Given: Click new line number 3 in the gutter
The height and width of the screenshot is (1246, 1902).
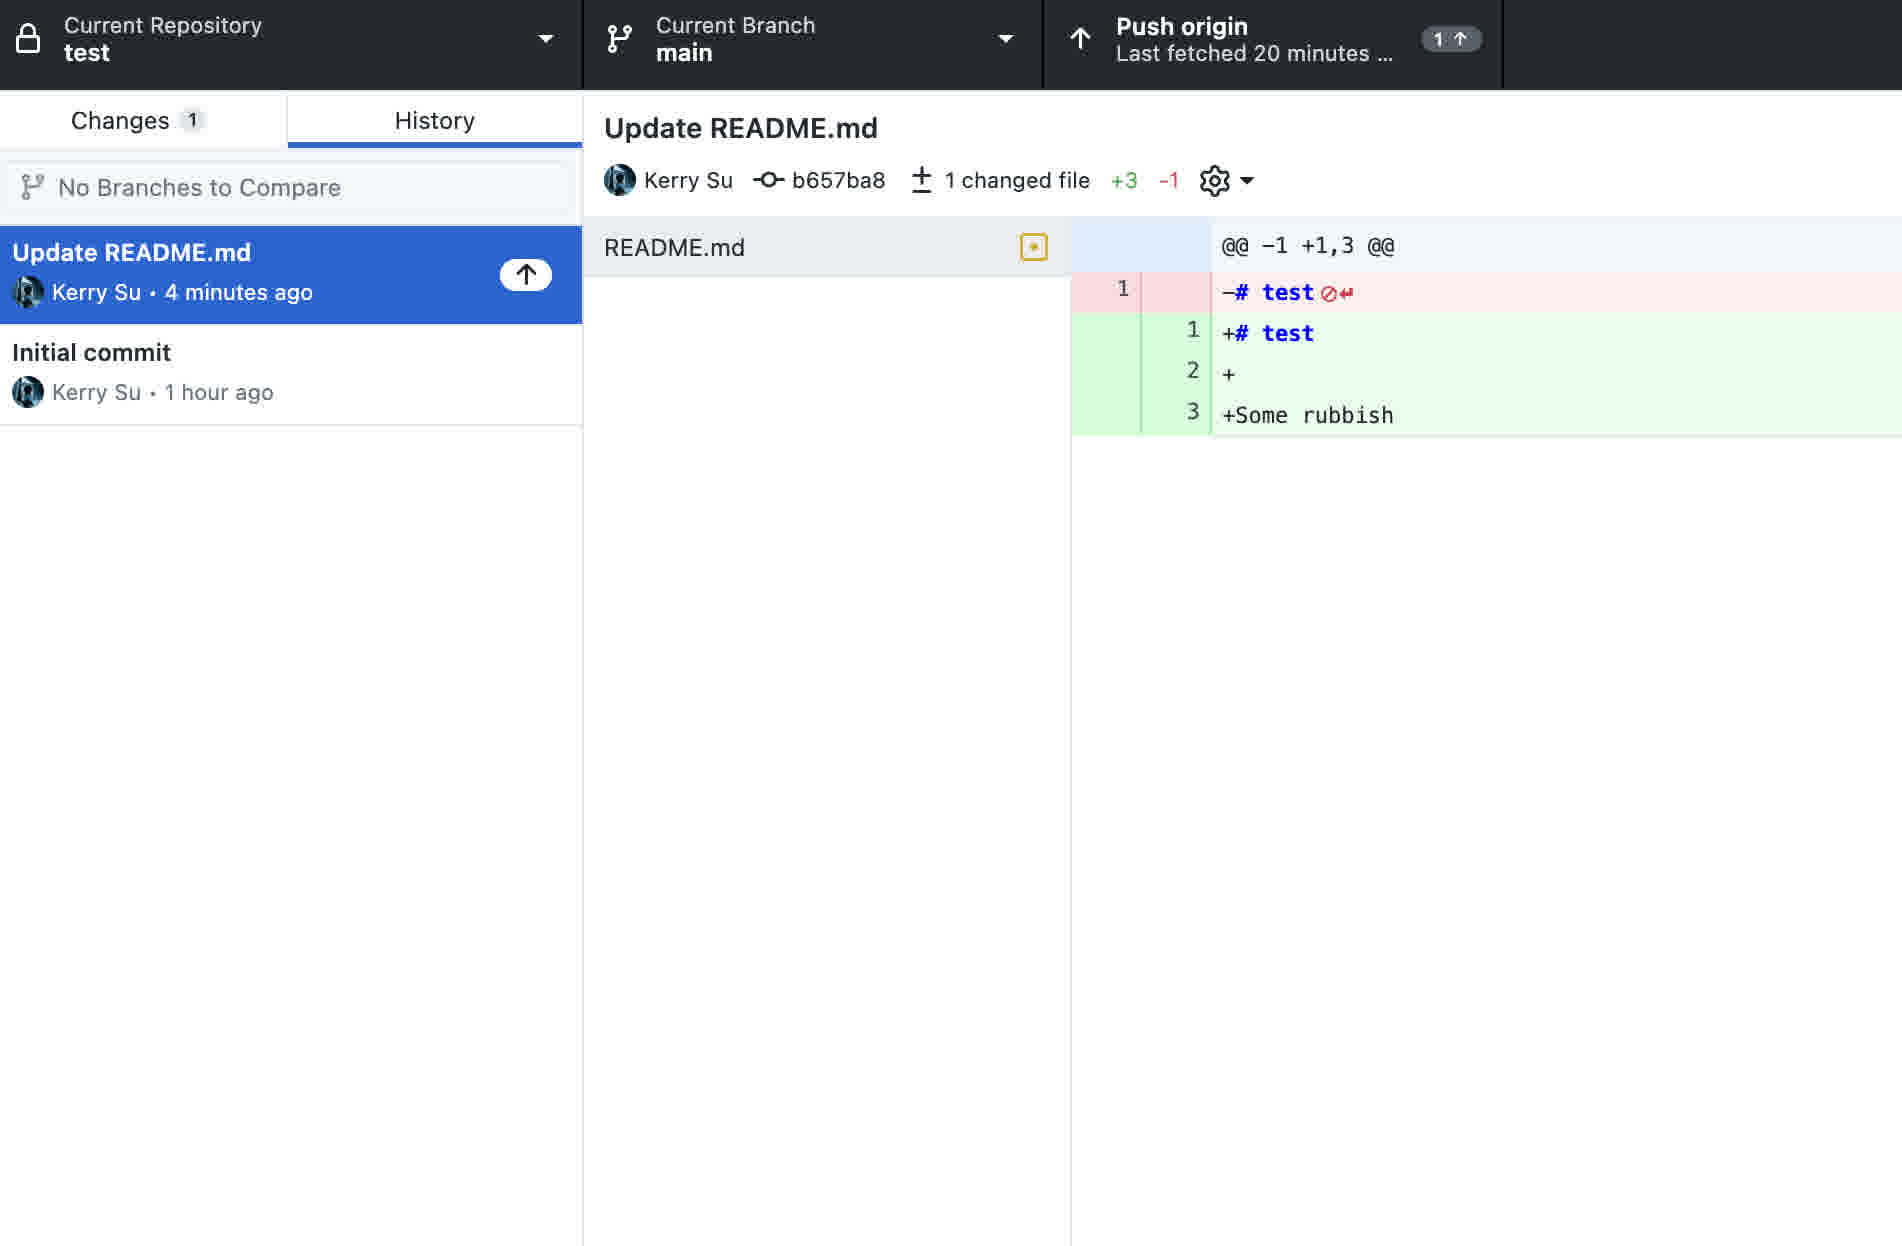Looking at the screenshot, I should tap(1192, 411).
